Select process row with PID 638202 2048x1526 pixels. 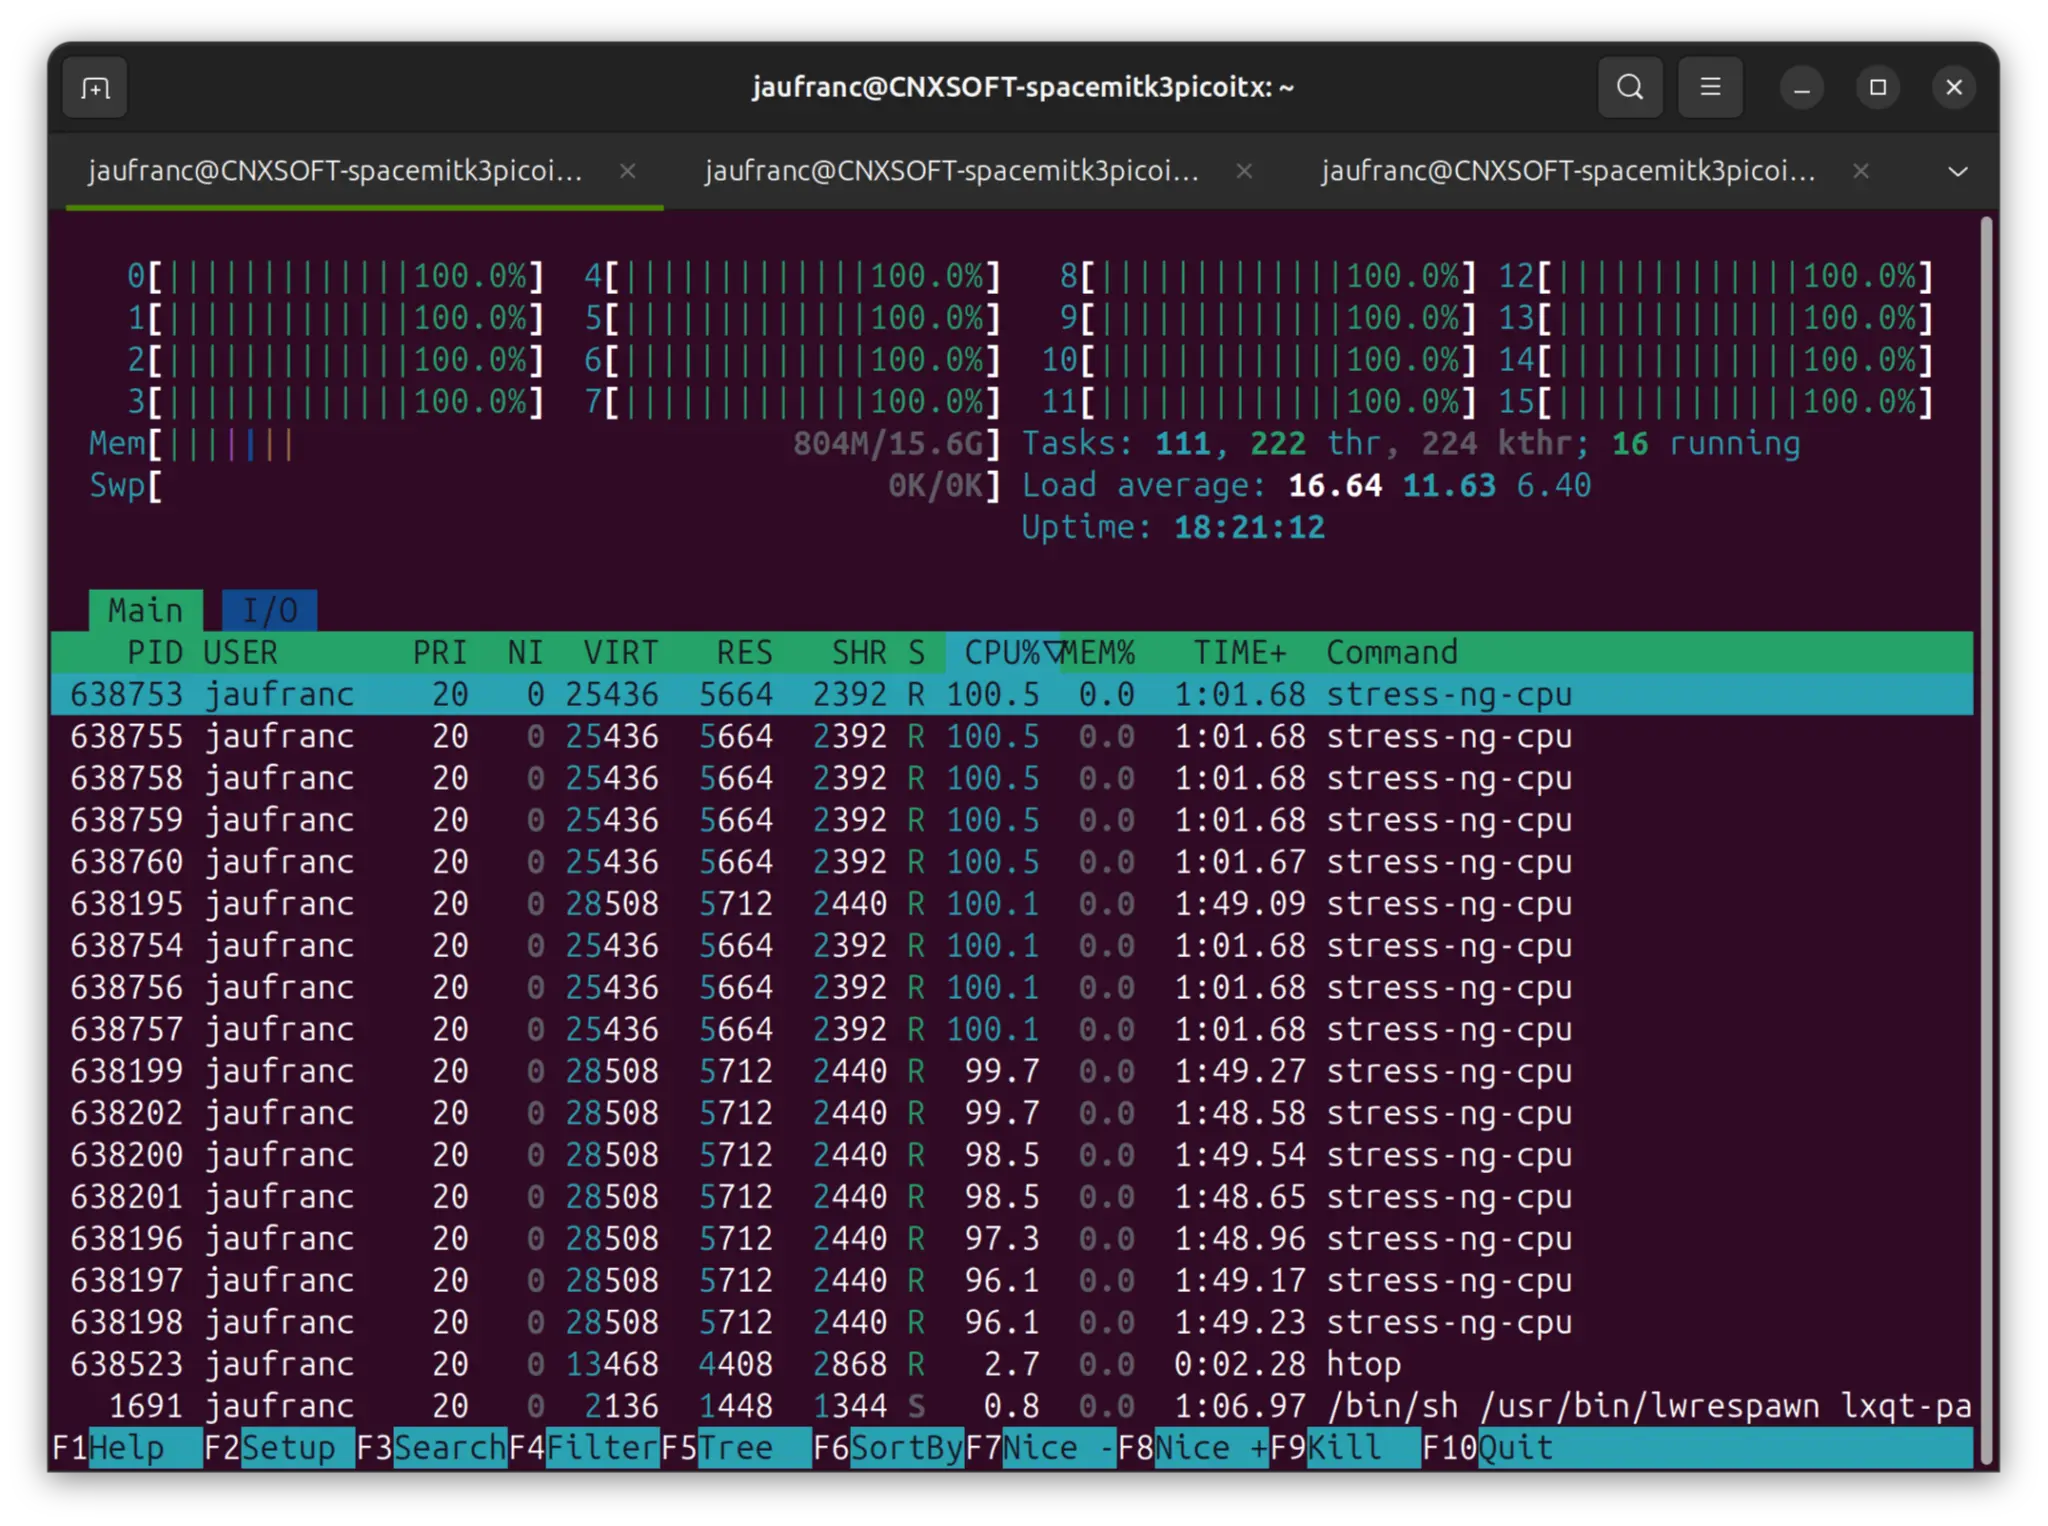click(1012, 1113)
